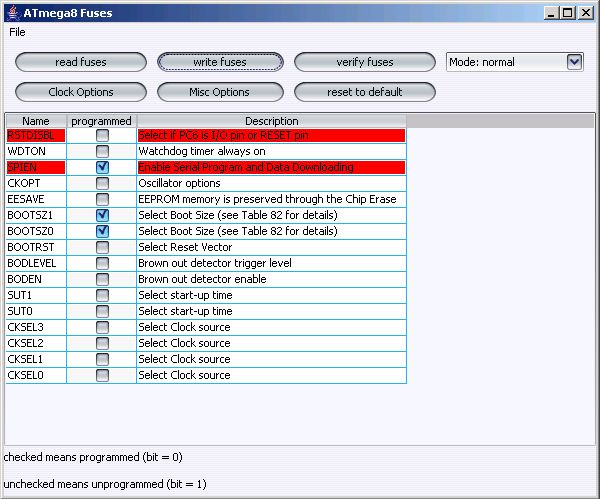The width and height of the screenshot is (600, 499).
Task: Toggle the CKOPT programmed checkbox
Action: point(102,183)
